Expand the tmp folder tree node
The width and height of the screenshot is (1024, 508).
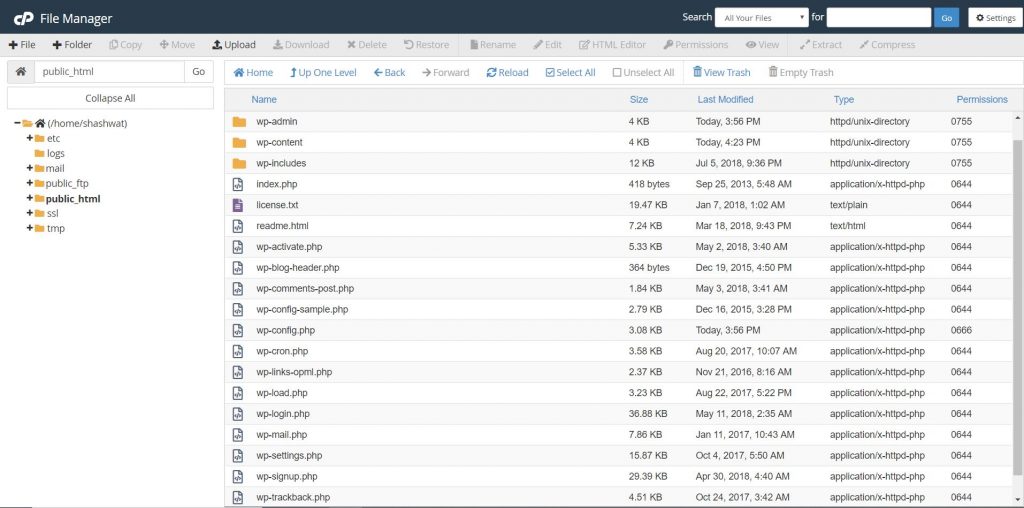pos(29,229)
